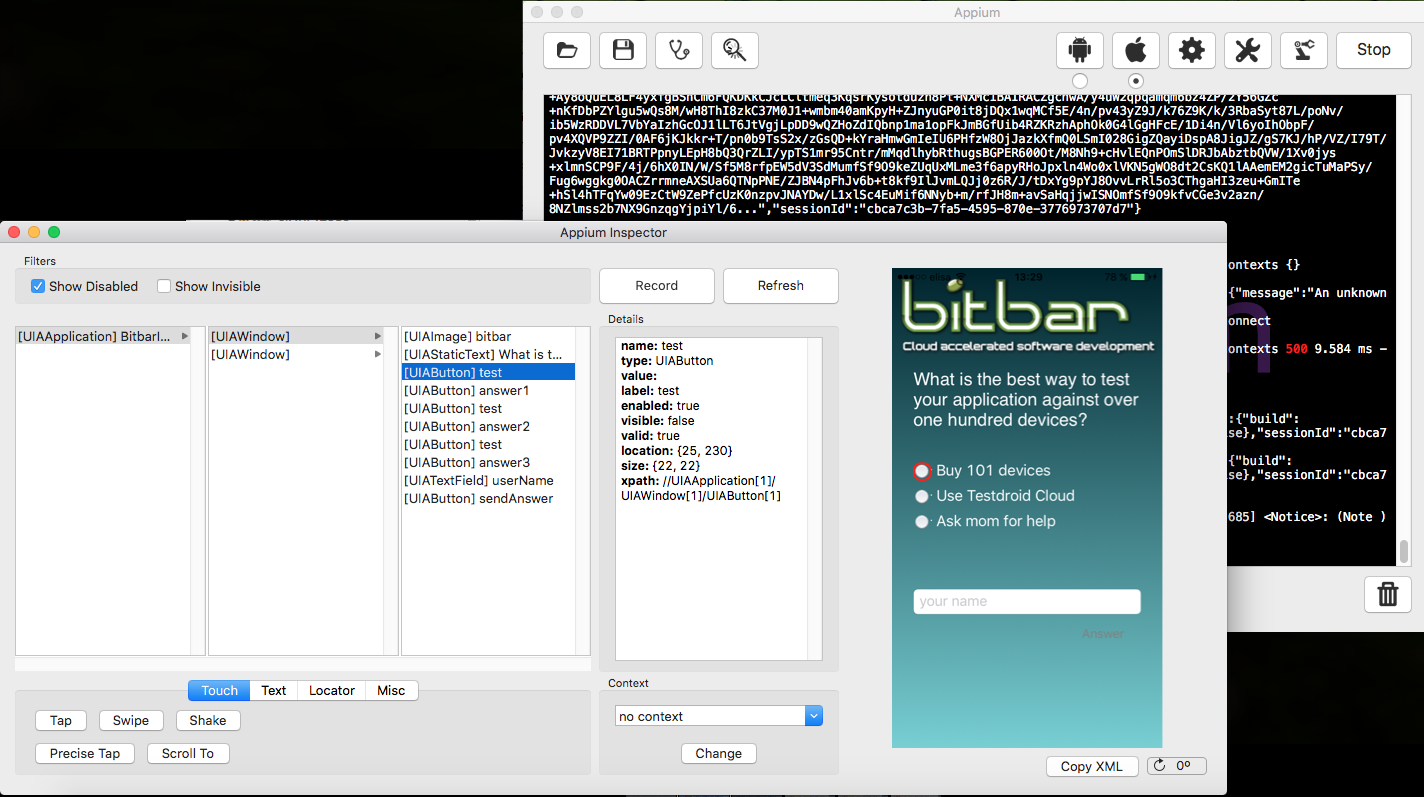1424x797 pixels.
Task: Select the [UIAImage] bitbar row
Action: click(488, 336)
